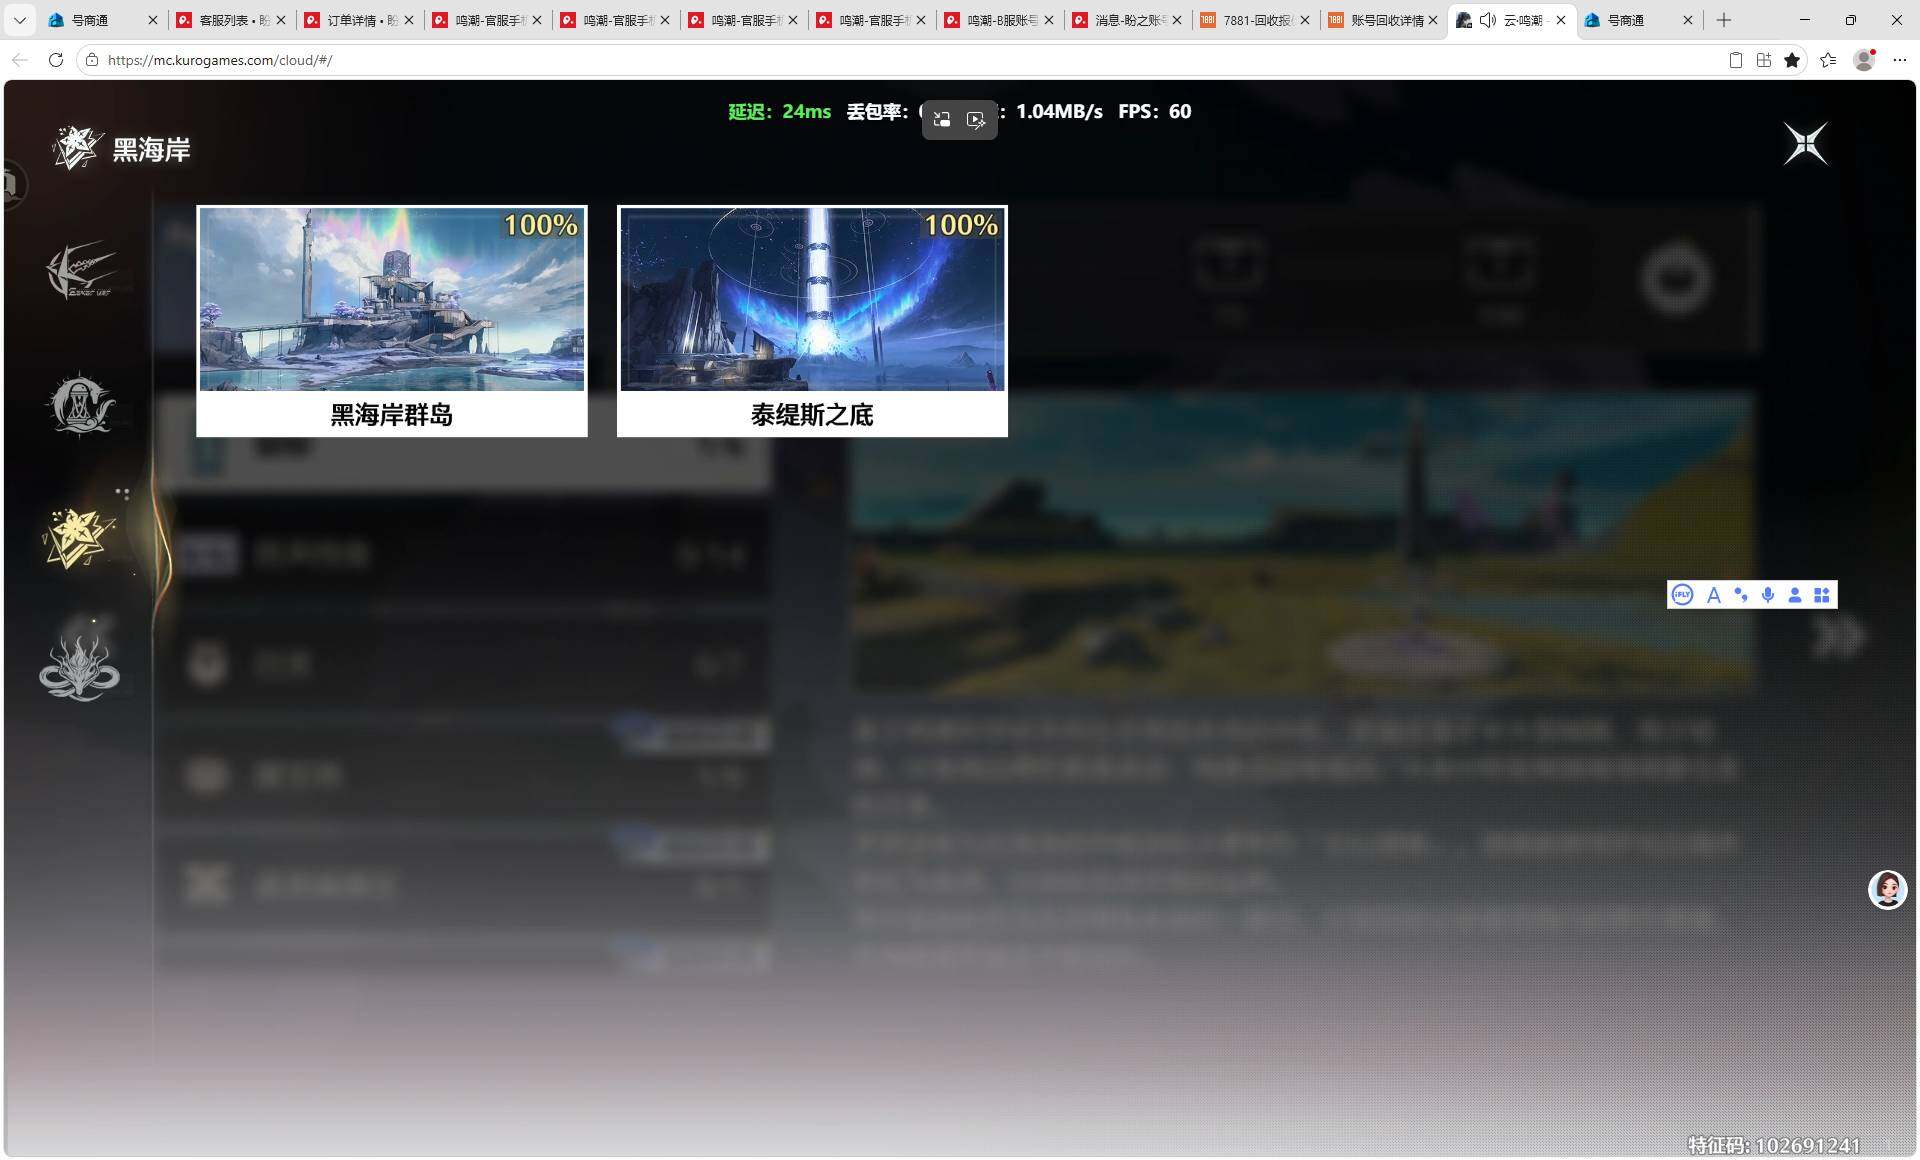Click the clipboard-shaped icon in the address bar
The image size is (1920, 1160).
[1736, 60]
